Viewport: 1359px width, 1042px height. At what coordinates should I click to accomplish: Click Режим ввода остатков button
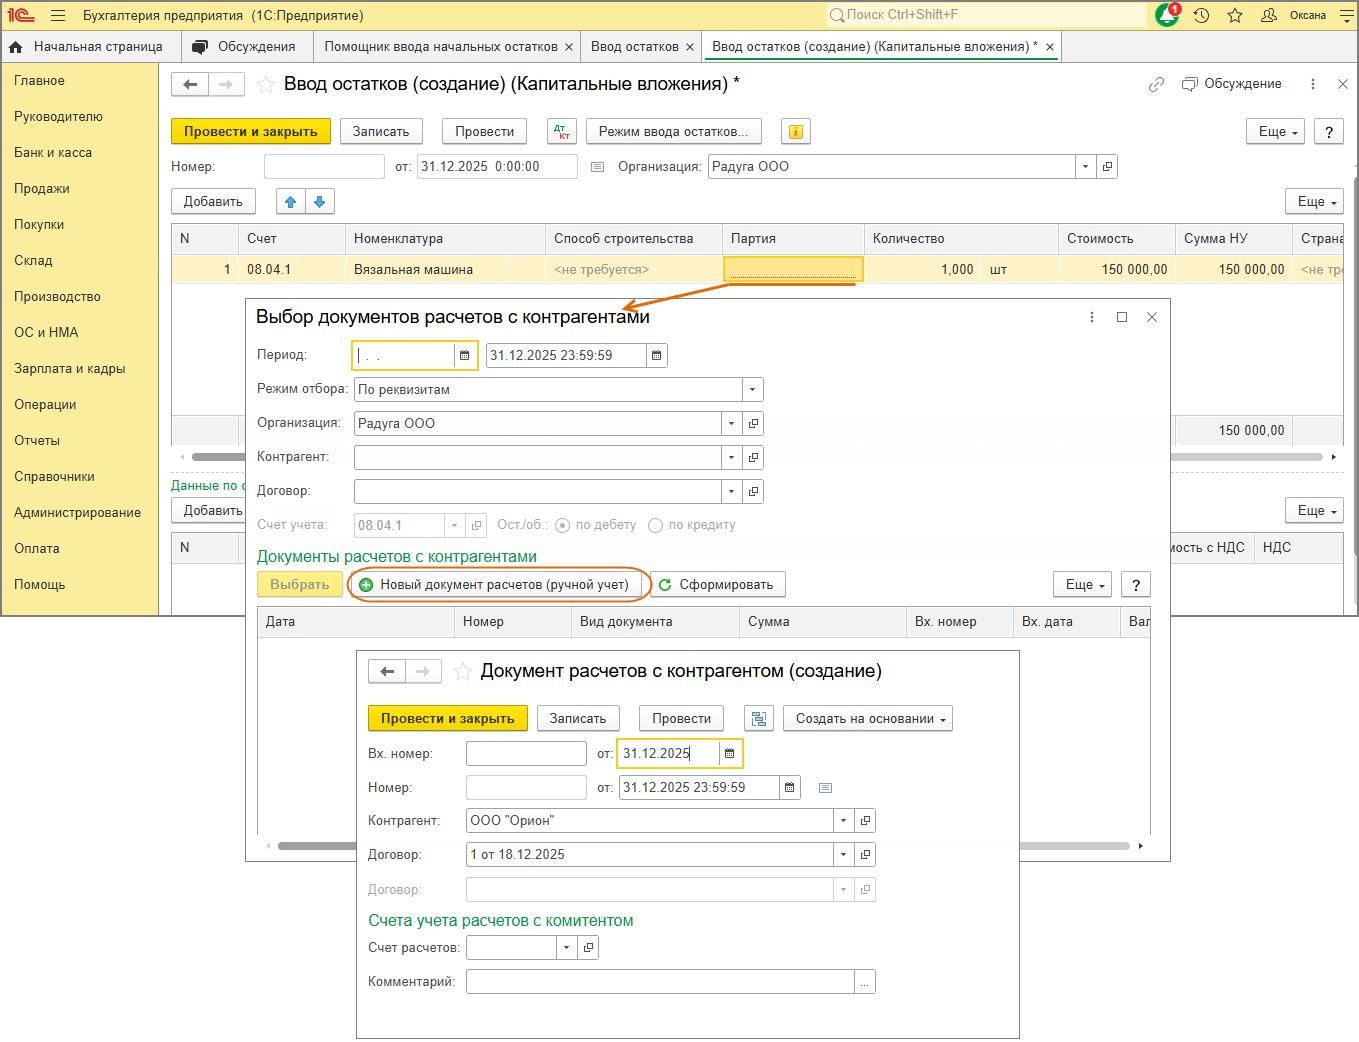coord(673,131)
